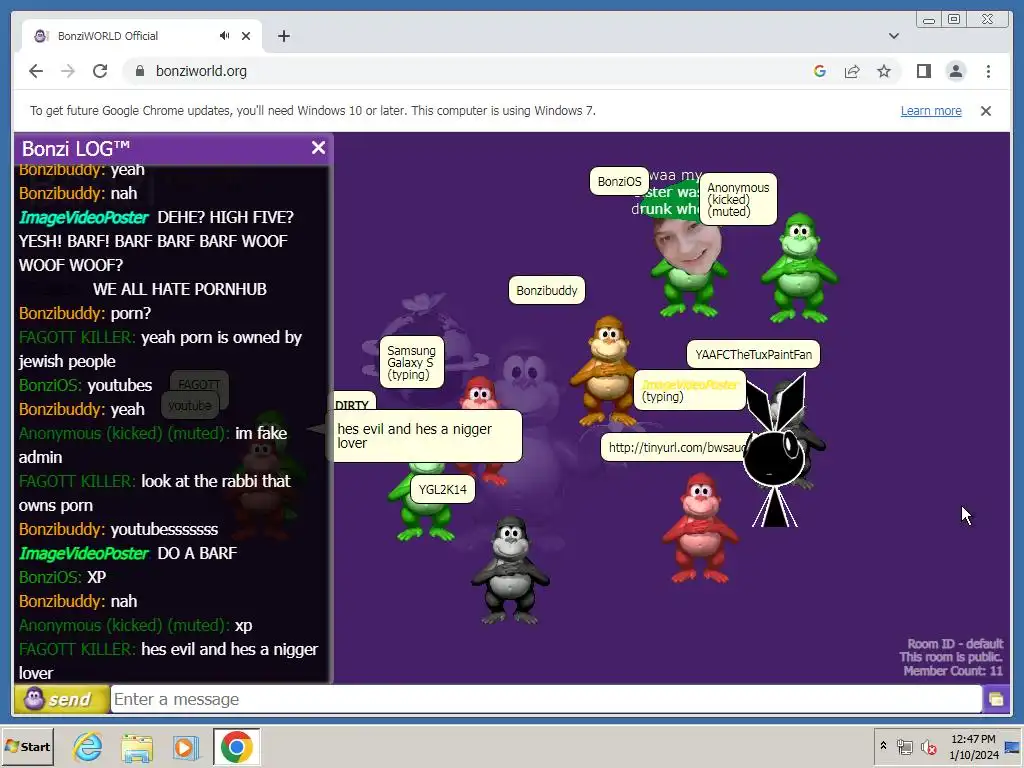
Task: Click the log line 'BonziOS: youtubes'
Action: 86,385
